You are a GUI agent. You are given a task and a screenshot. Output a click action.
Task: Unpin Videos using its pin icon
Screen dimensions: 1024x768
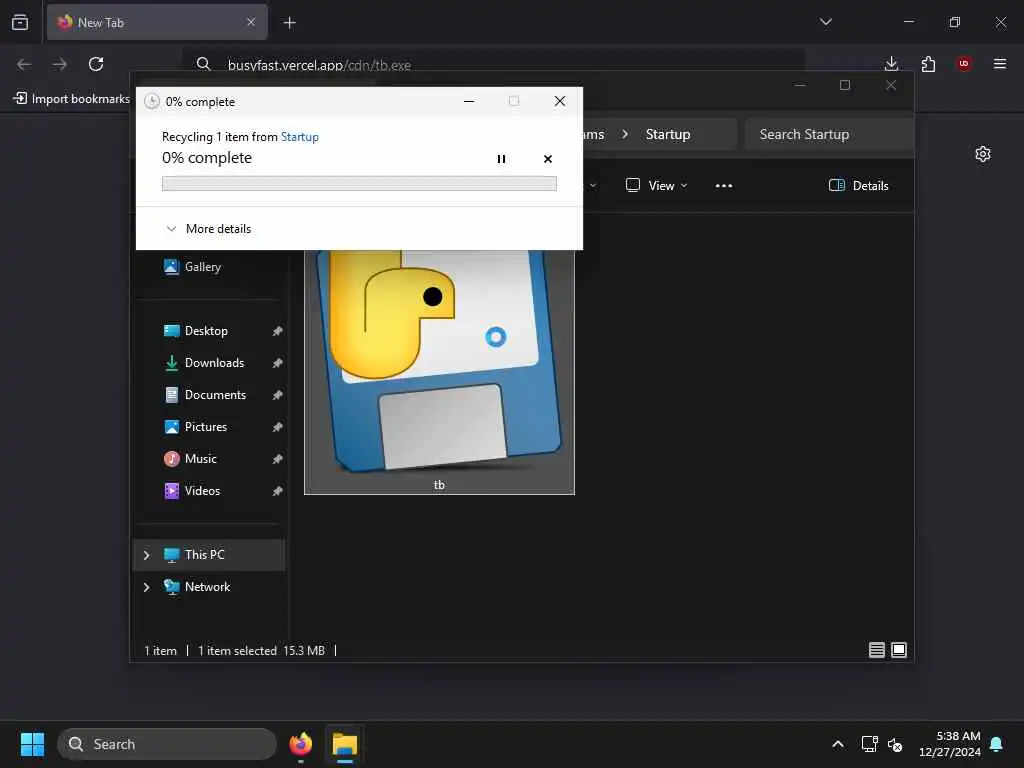point(278,491)
